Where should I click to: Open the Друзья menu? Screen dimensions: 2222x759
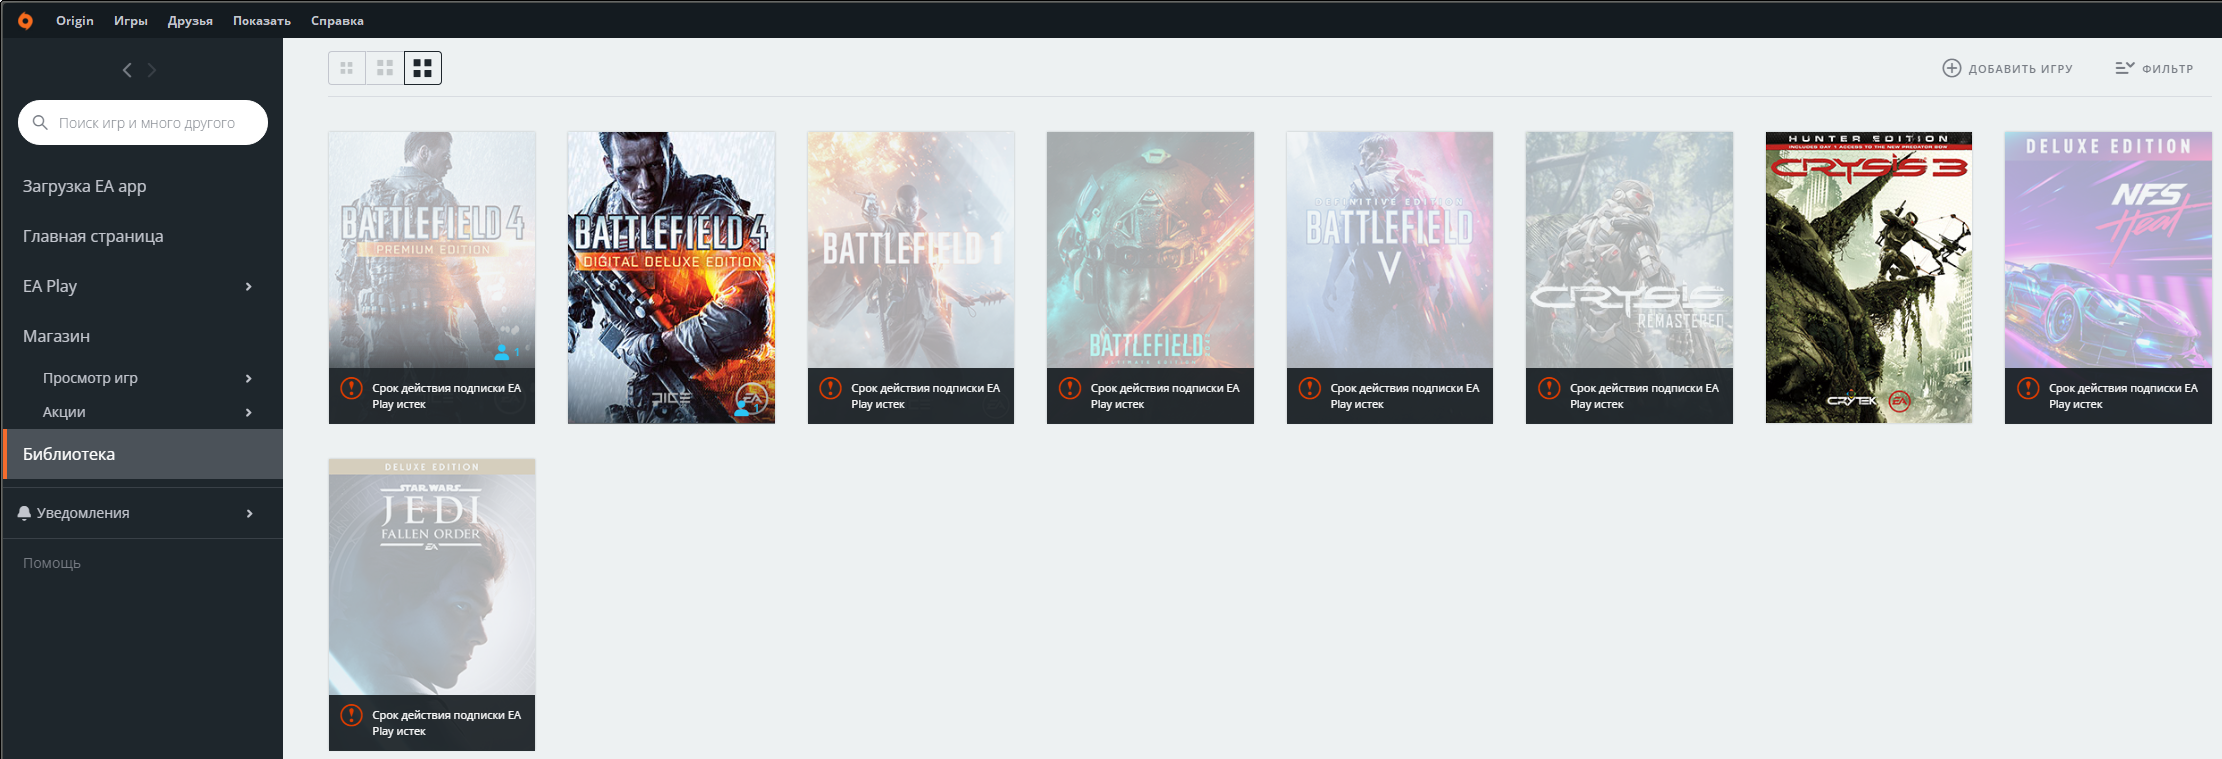190,20
